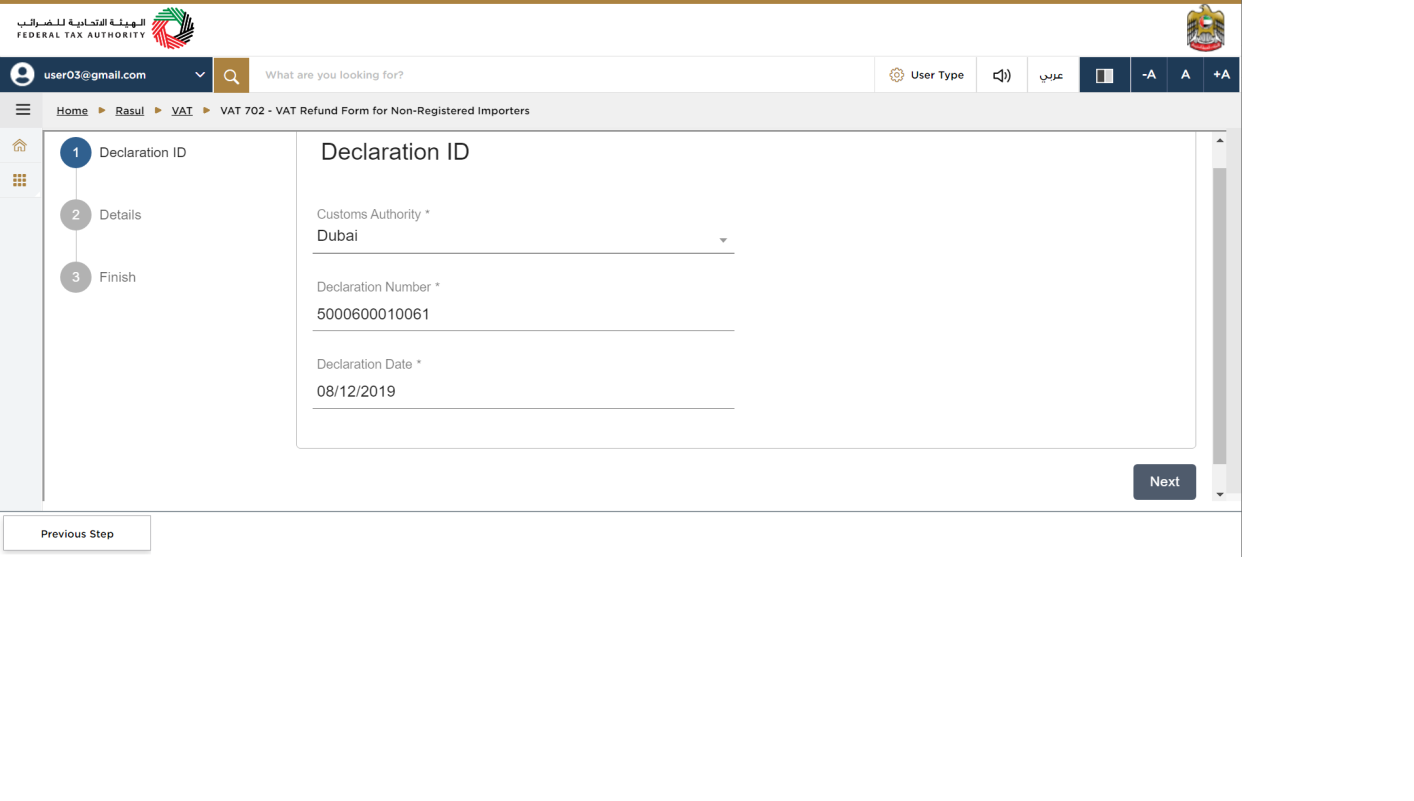The width and height of the screenshot is (1414, 801).
Task: Click the Customs Authority dropdown arrow
Action: (x=723, y=240)
